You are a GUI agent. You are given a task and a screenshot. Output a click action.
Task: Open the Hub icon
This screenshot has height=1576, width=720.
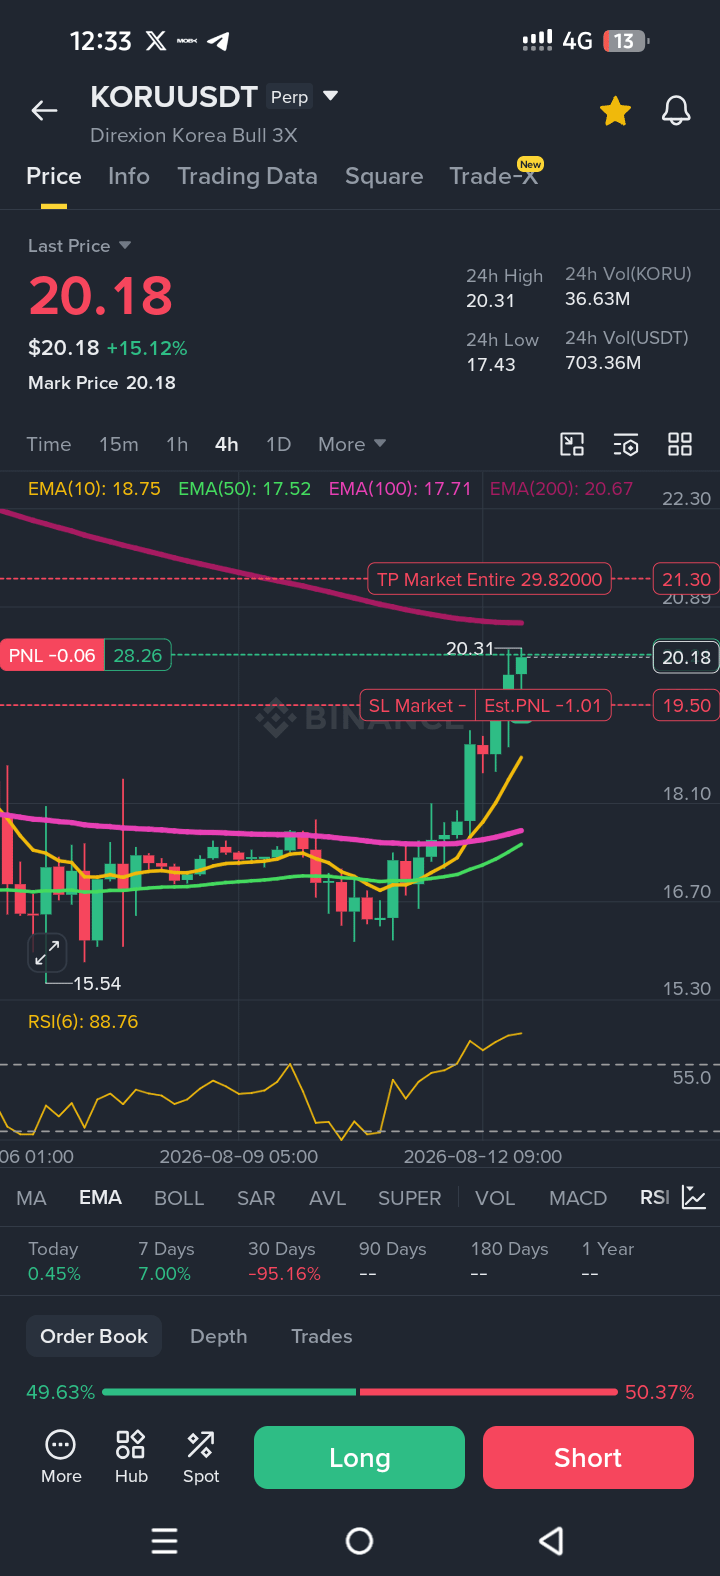131,1457
